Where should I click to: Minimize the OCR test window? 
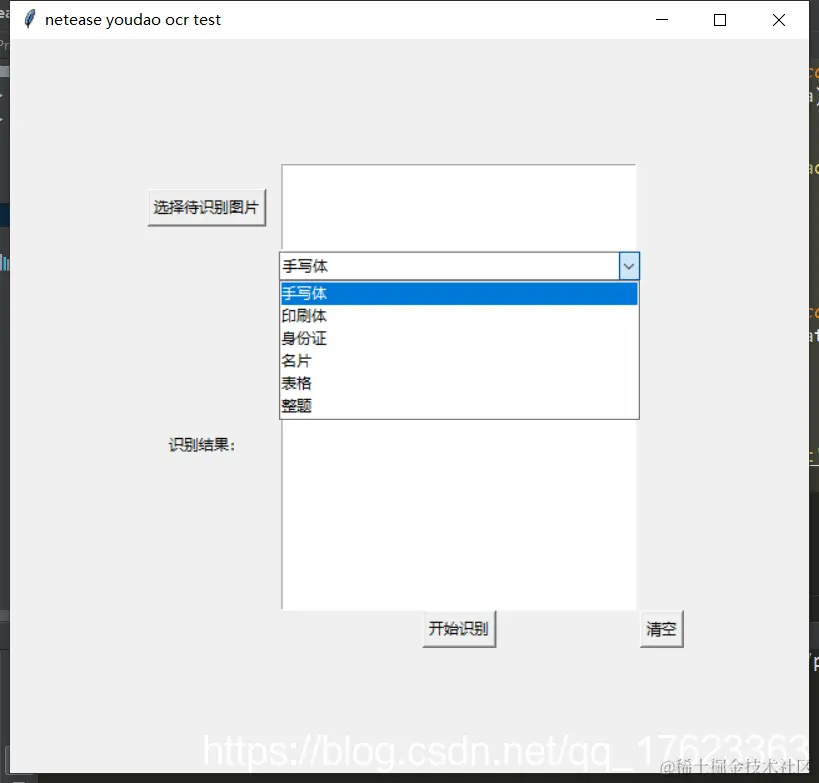661,19
